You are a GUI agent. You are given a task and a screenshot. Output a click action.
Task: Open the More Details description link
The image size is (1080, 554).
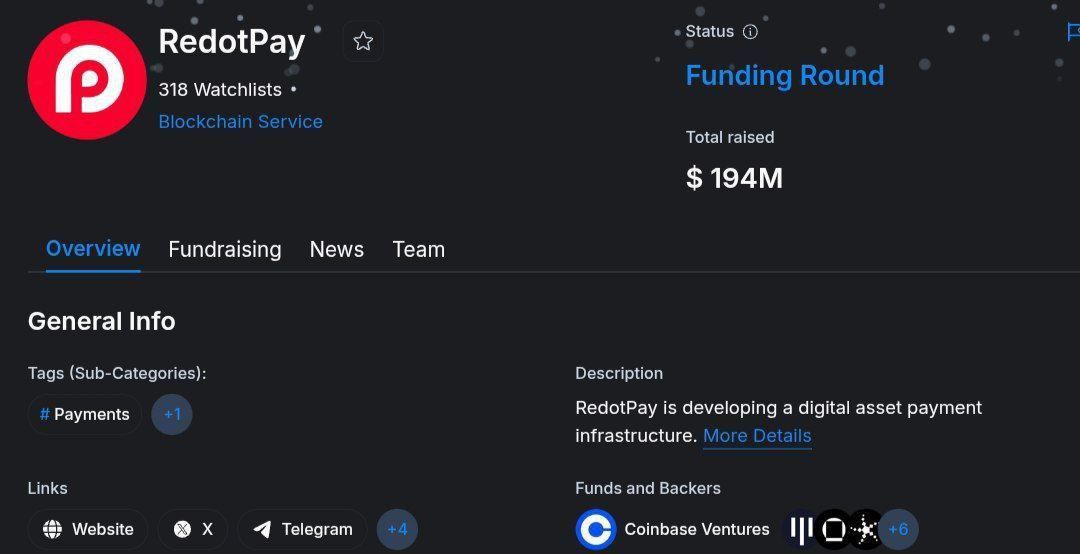757,435
